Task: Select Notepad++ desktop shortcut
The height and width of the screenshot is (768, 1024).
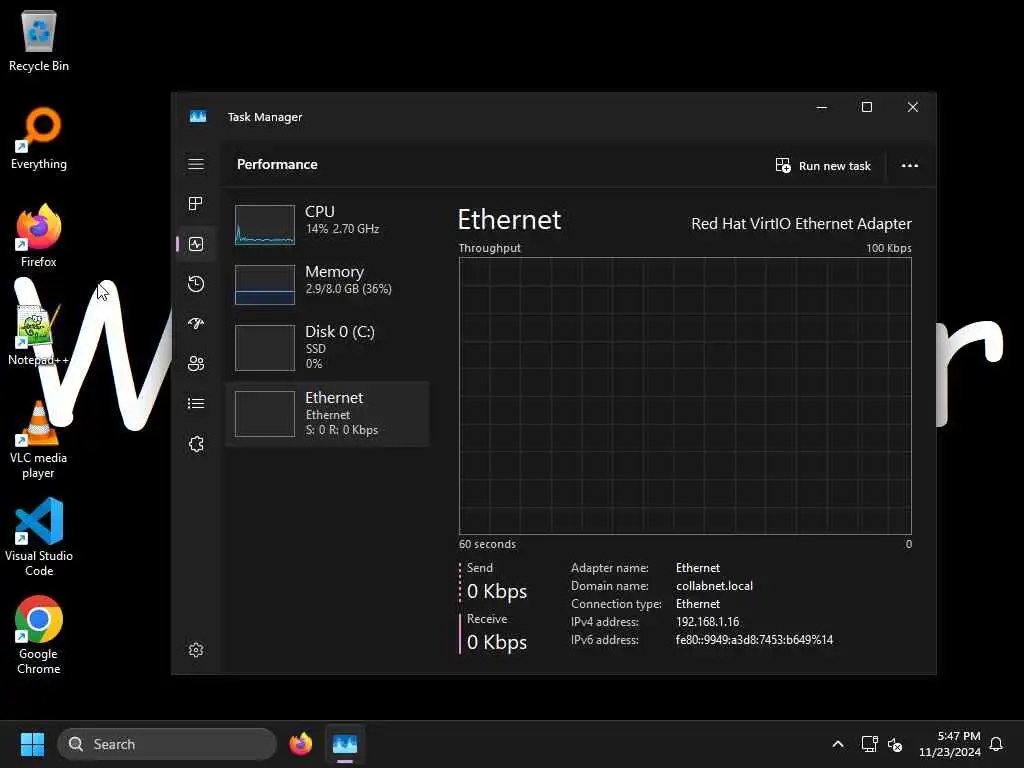Action: [39, 335]
